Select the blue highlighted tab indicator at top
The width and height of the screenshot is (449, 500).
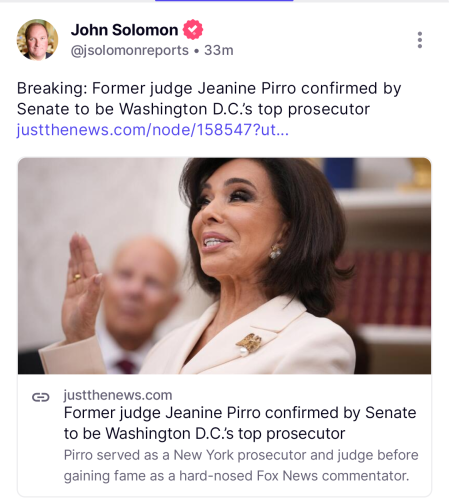[224, 1]
